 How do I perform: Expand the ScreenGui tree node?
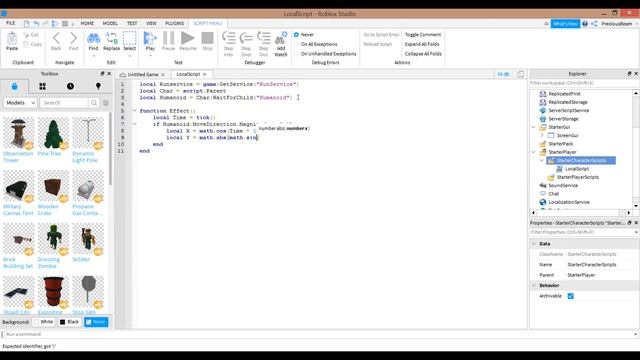click(542, 135)
